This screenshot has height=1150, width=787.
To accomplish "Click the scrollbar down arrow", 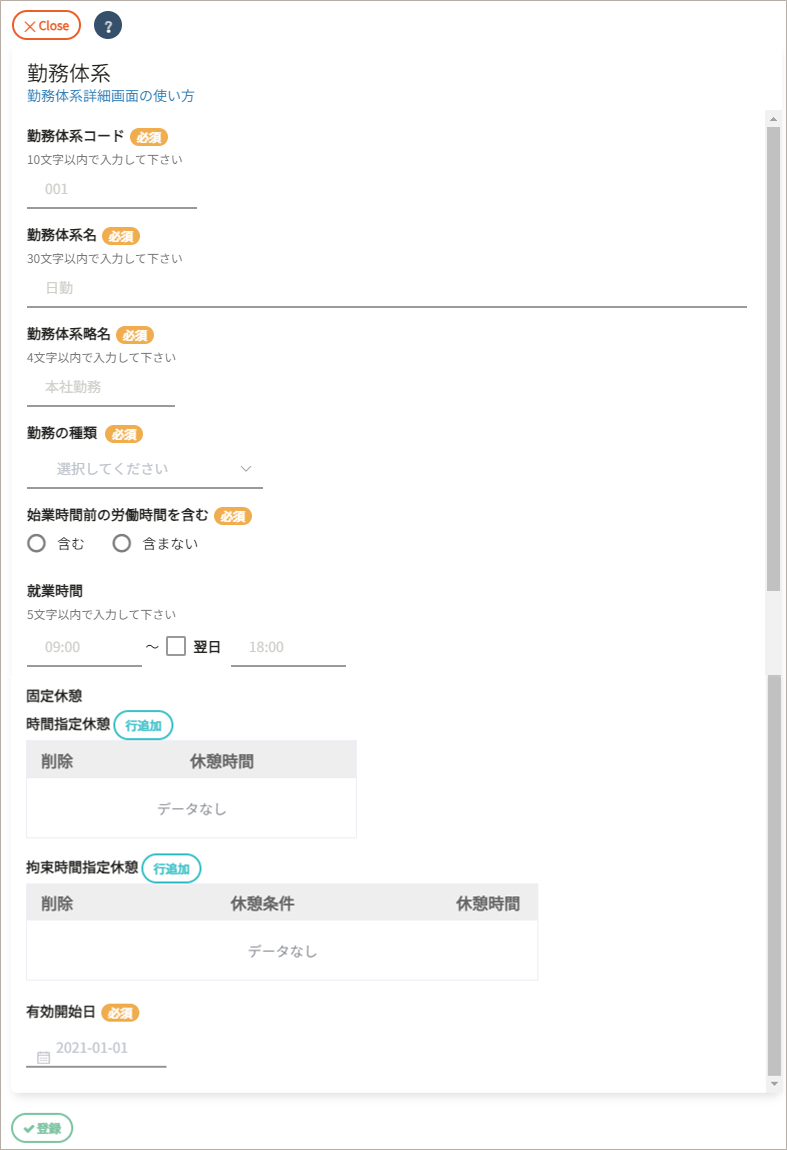I will coord(773,1084).
